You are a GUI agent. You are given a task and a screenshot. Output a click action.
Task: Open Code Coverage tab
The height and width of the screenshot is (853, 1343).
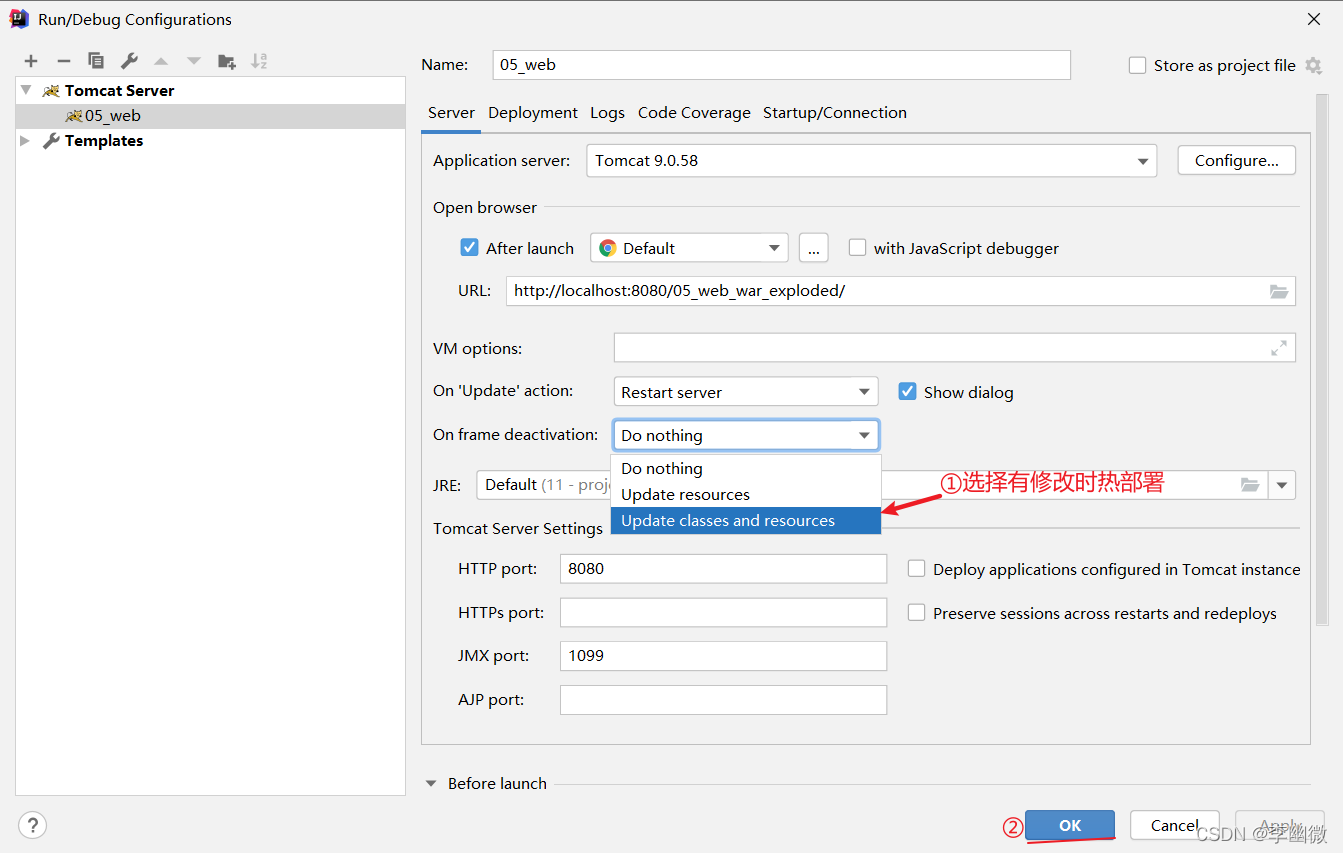coord(694,112)
